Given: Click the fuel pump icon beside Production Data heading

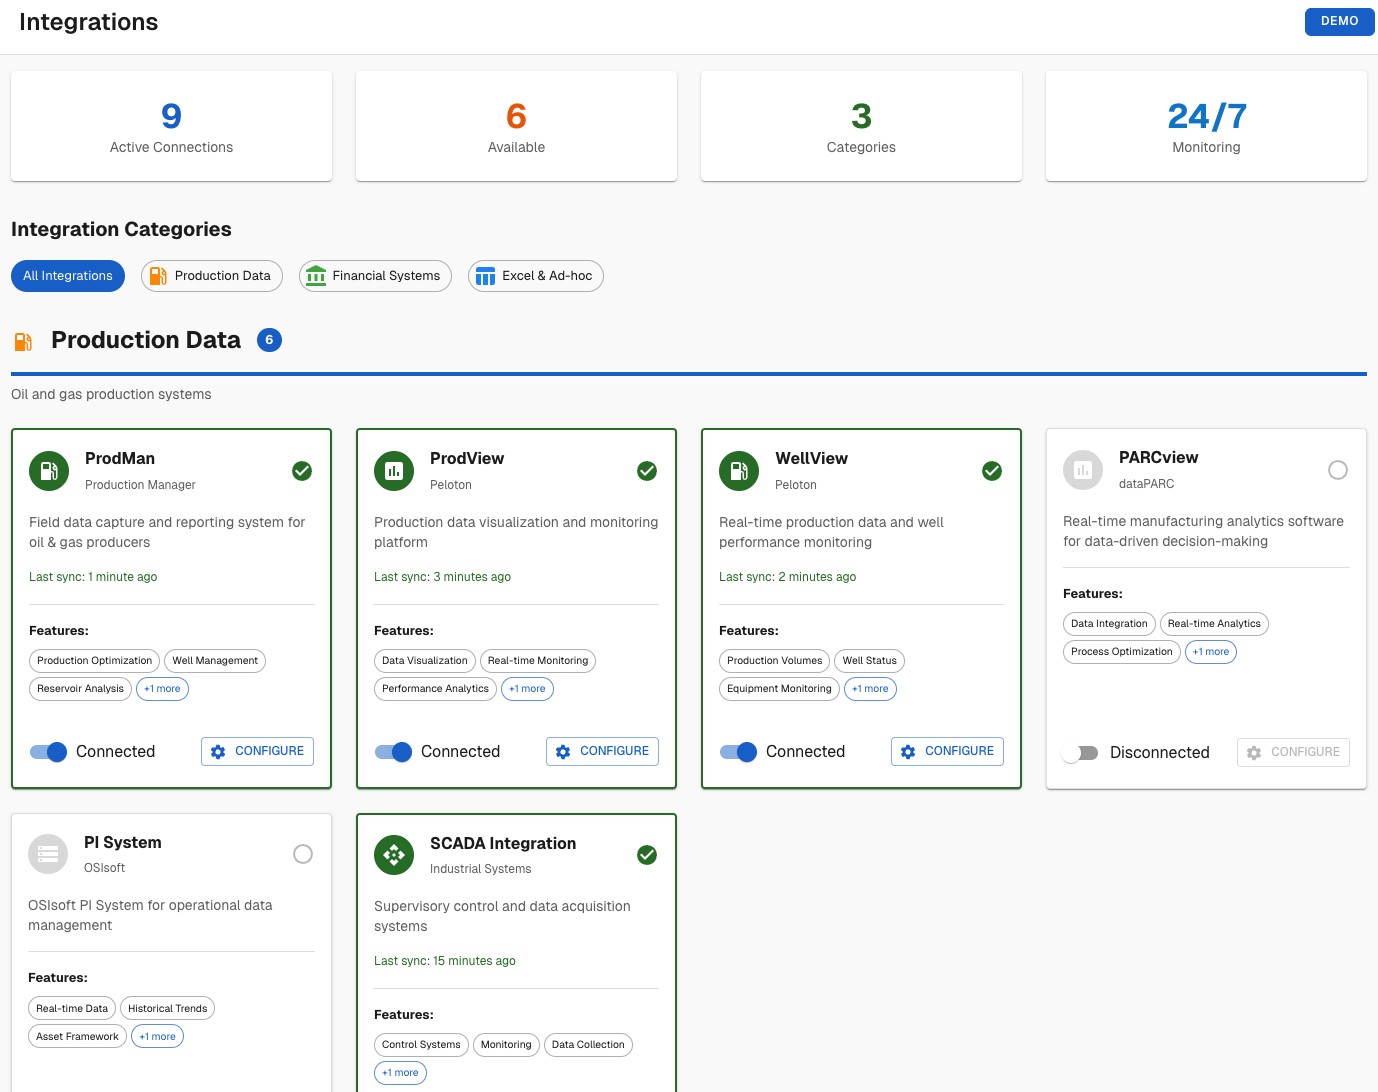Looking at the screenshot, I should click(23, 341).
